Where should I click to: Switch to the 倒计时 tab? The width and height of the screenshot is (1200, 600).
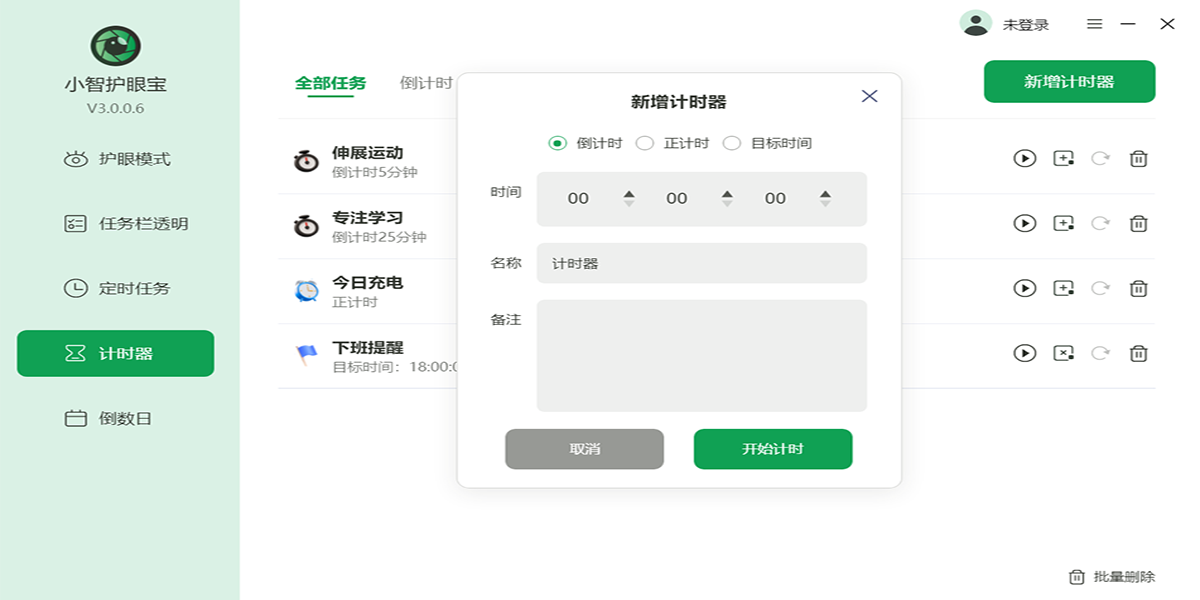tap(426, 83)
